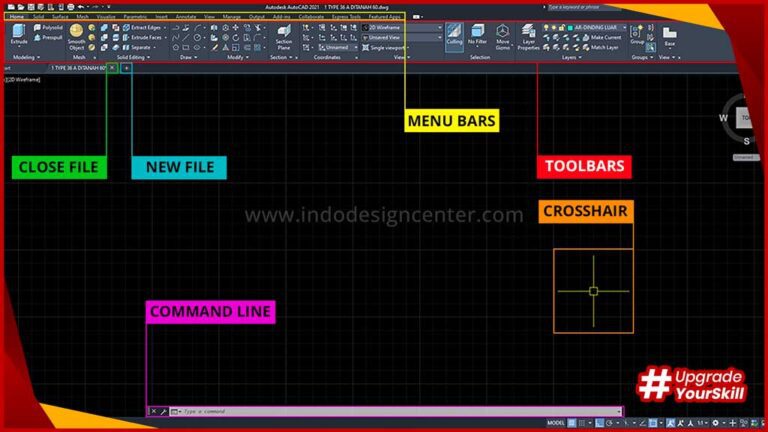This screenshot has width=768, height=432.
Task: Open the 2D Wireframe visual style dropdown
Action: click(x=402, y=28)
